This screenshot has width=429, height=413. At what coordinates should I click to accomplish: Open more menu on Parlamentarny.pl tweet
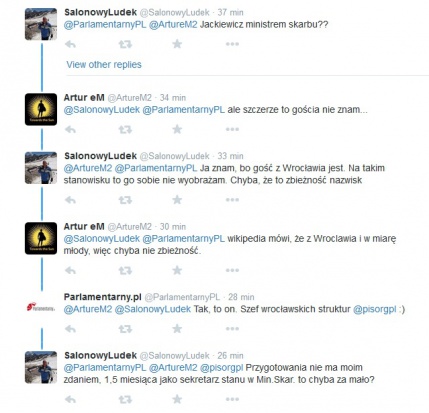pos(232,329)
